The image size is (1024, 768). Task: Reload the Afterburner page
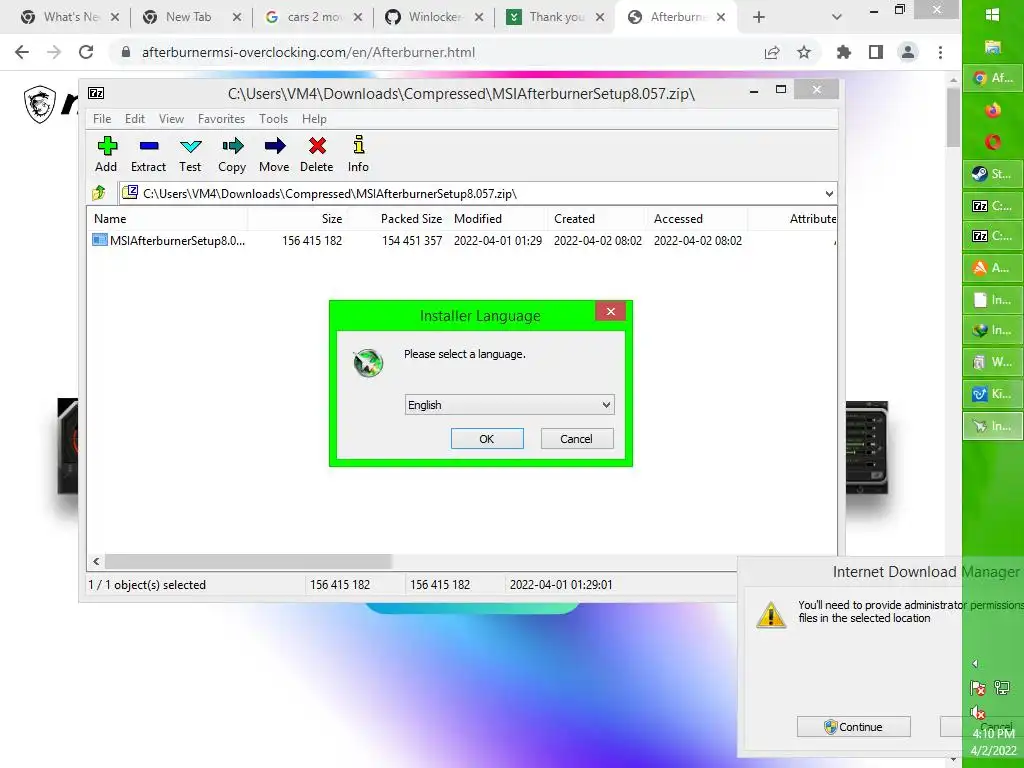(86, 52)
